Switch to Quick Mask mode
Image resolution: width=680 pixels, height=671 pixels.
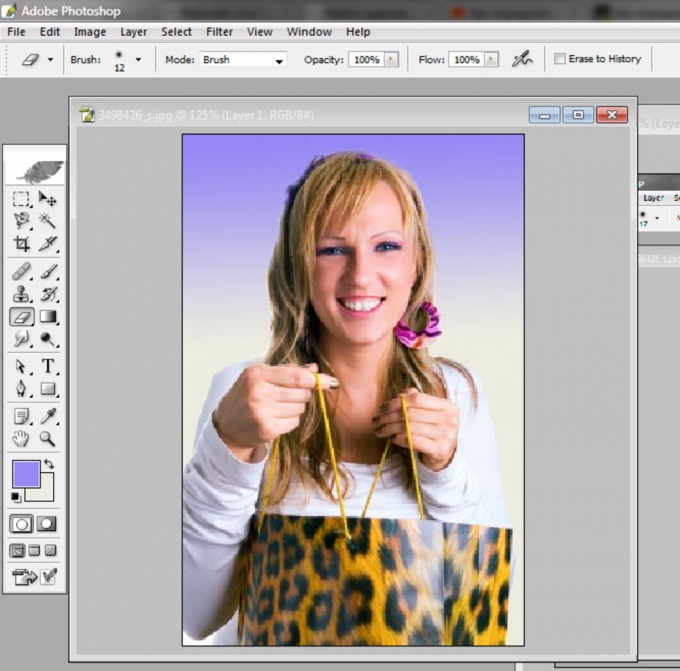point(47,524)
